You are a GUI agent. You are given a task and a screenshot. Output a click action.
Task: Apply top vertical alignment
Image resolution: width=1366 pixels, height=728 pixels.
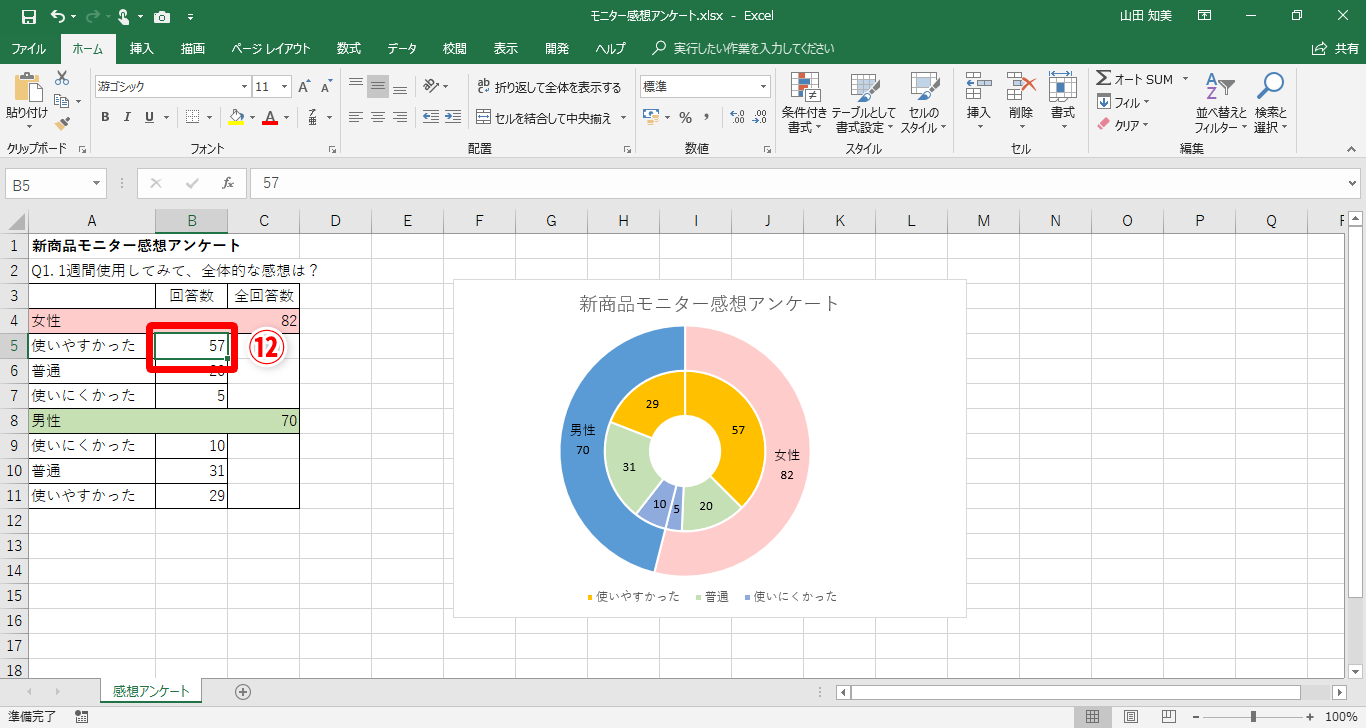click(x=355, y=87)
